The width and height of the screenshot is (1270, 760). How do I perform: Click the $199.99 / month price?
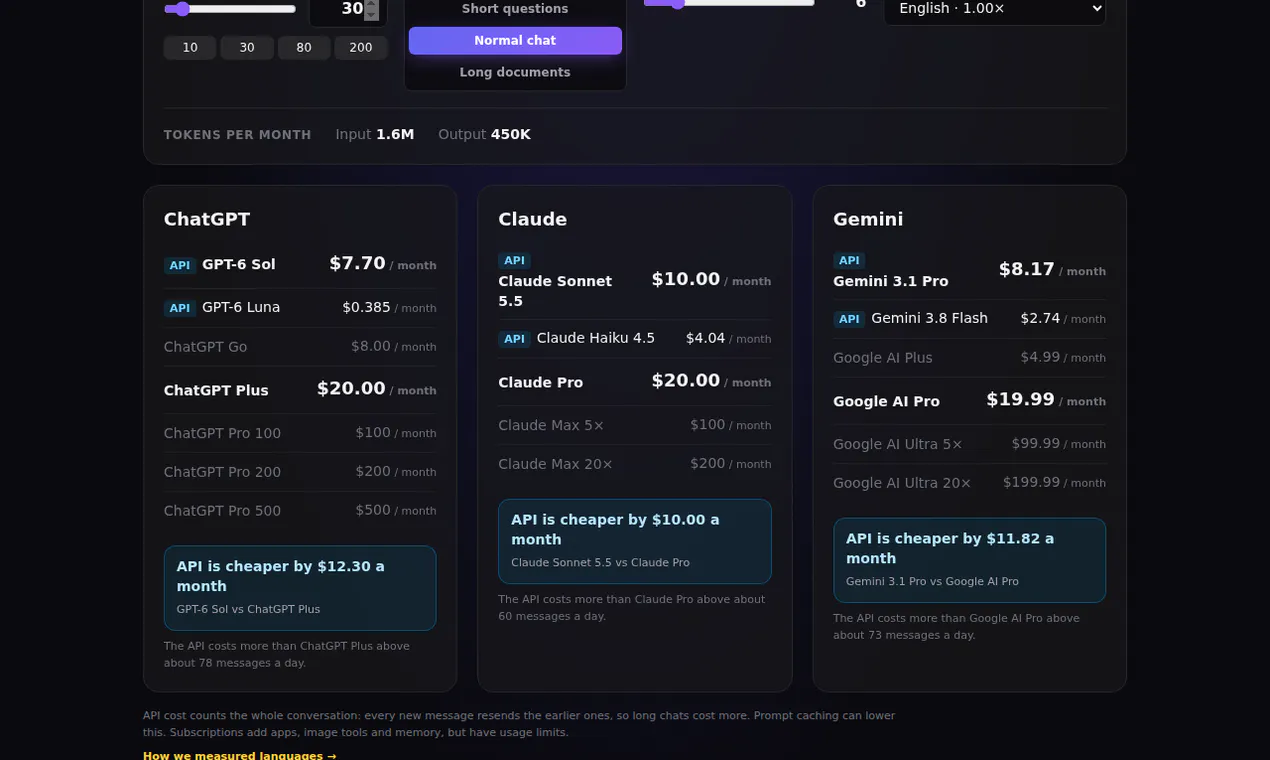coord(1054,483)
